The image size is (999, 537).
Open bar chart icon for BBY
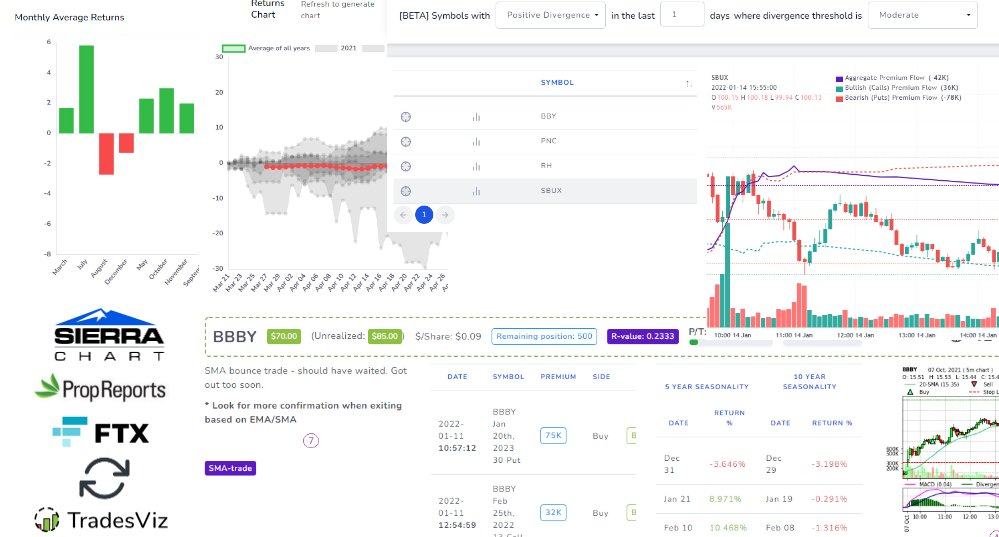[x=476, y=117]
